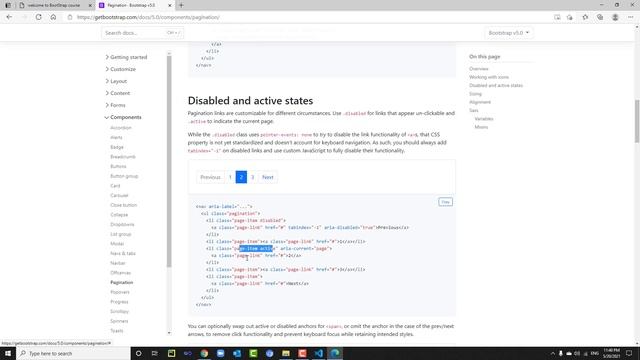Open taskbar clock and date
Screen dimensions: 640x360
coord(611,353)
